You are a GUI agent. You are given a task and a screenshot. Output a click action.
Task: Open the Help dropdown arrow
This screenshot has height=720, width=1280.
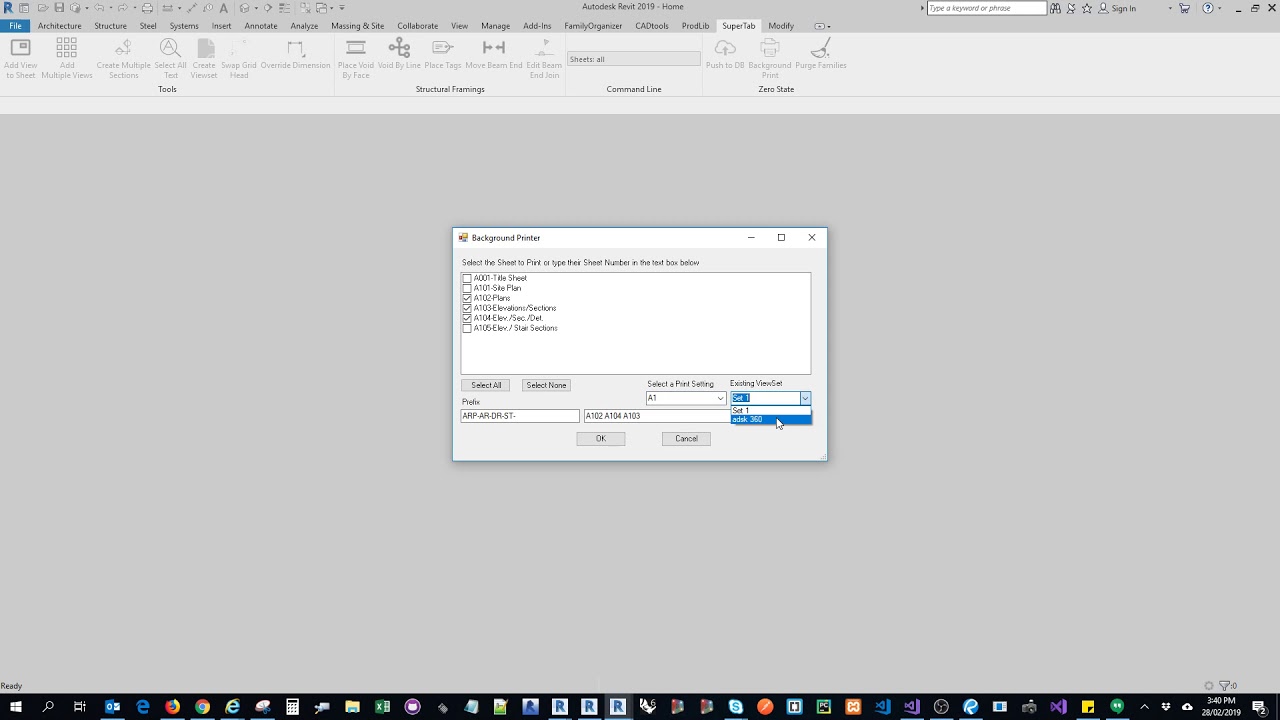tap(1219, 8)
